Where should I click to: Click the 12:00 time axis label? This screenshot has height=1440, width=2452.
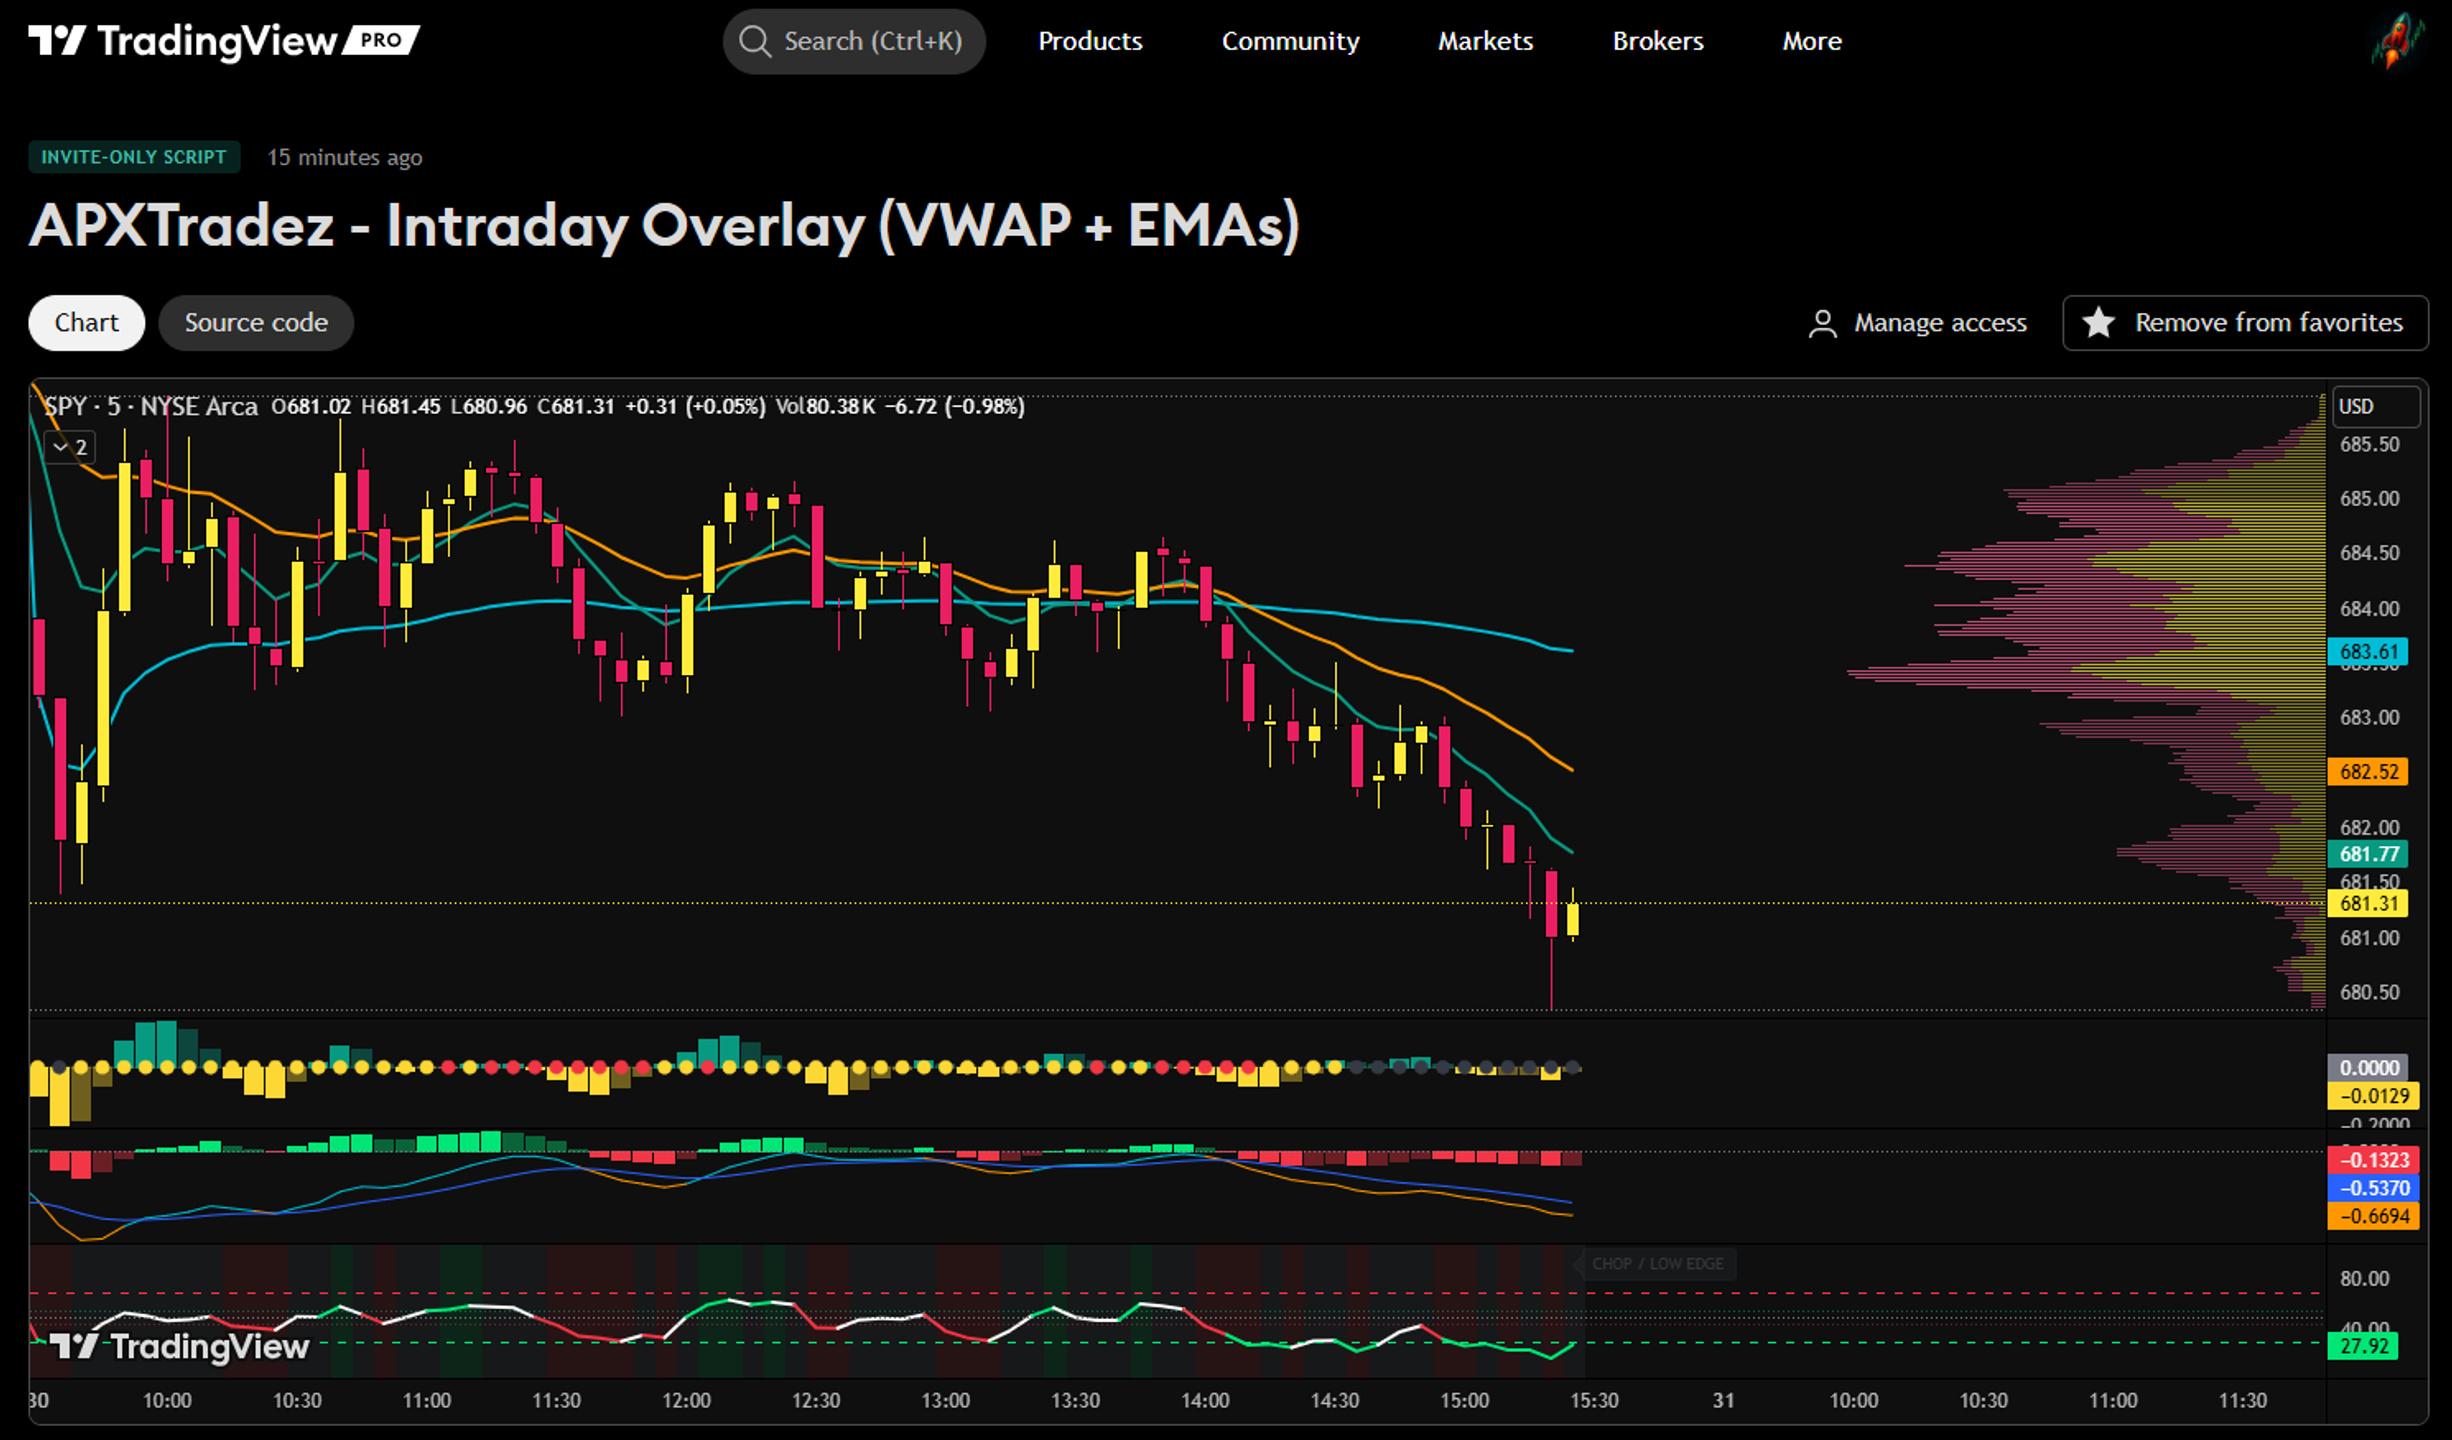pyautogui.click(x=687, y=1401)
